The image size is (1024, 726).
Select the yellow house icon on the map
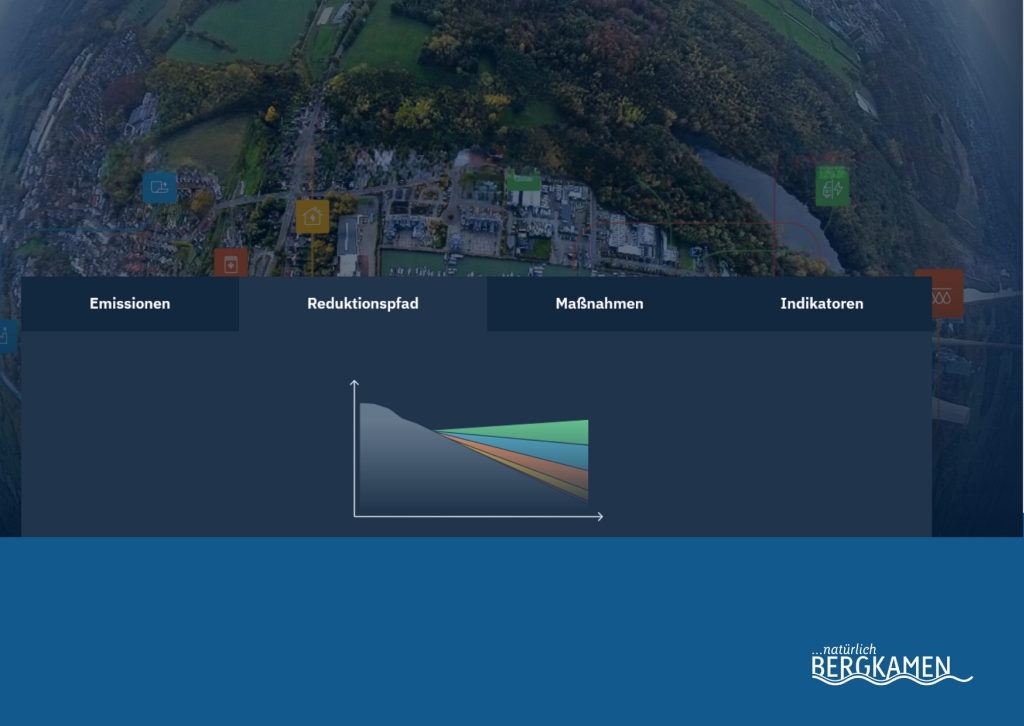coord(312,216)
